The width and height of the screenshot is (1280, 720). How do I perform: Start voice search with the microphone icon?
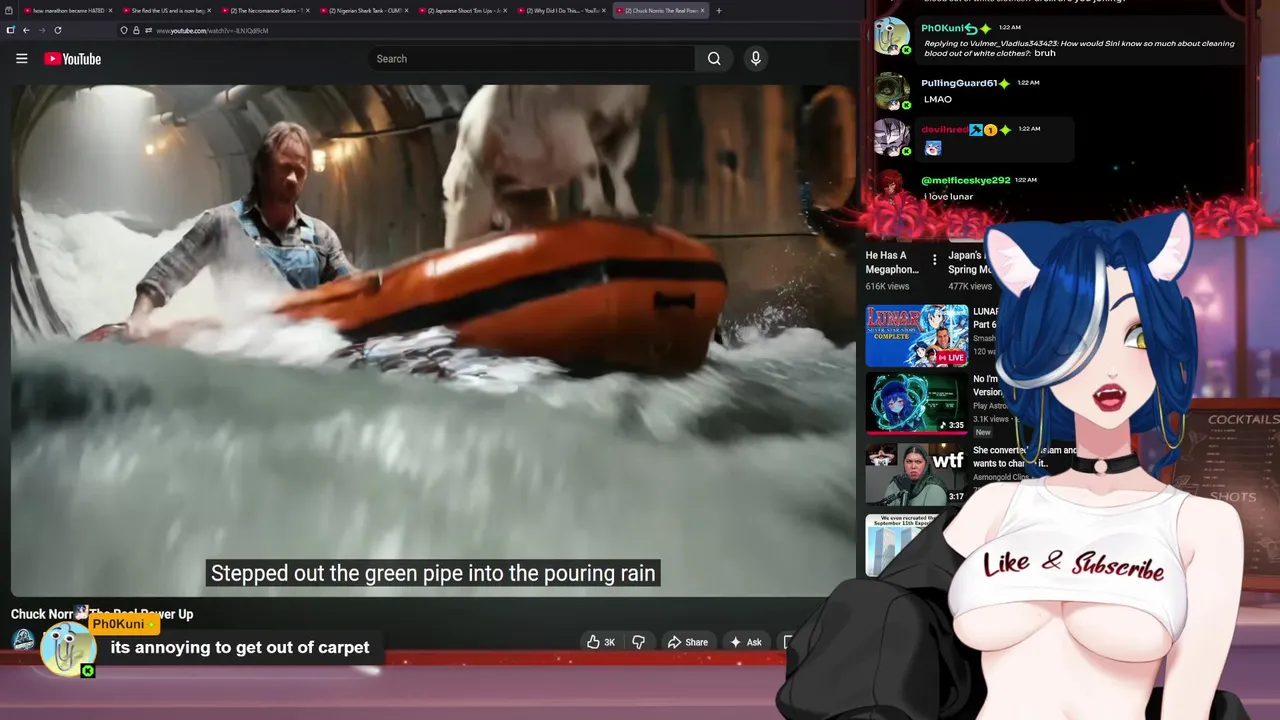[756, 59]
